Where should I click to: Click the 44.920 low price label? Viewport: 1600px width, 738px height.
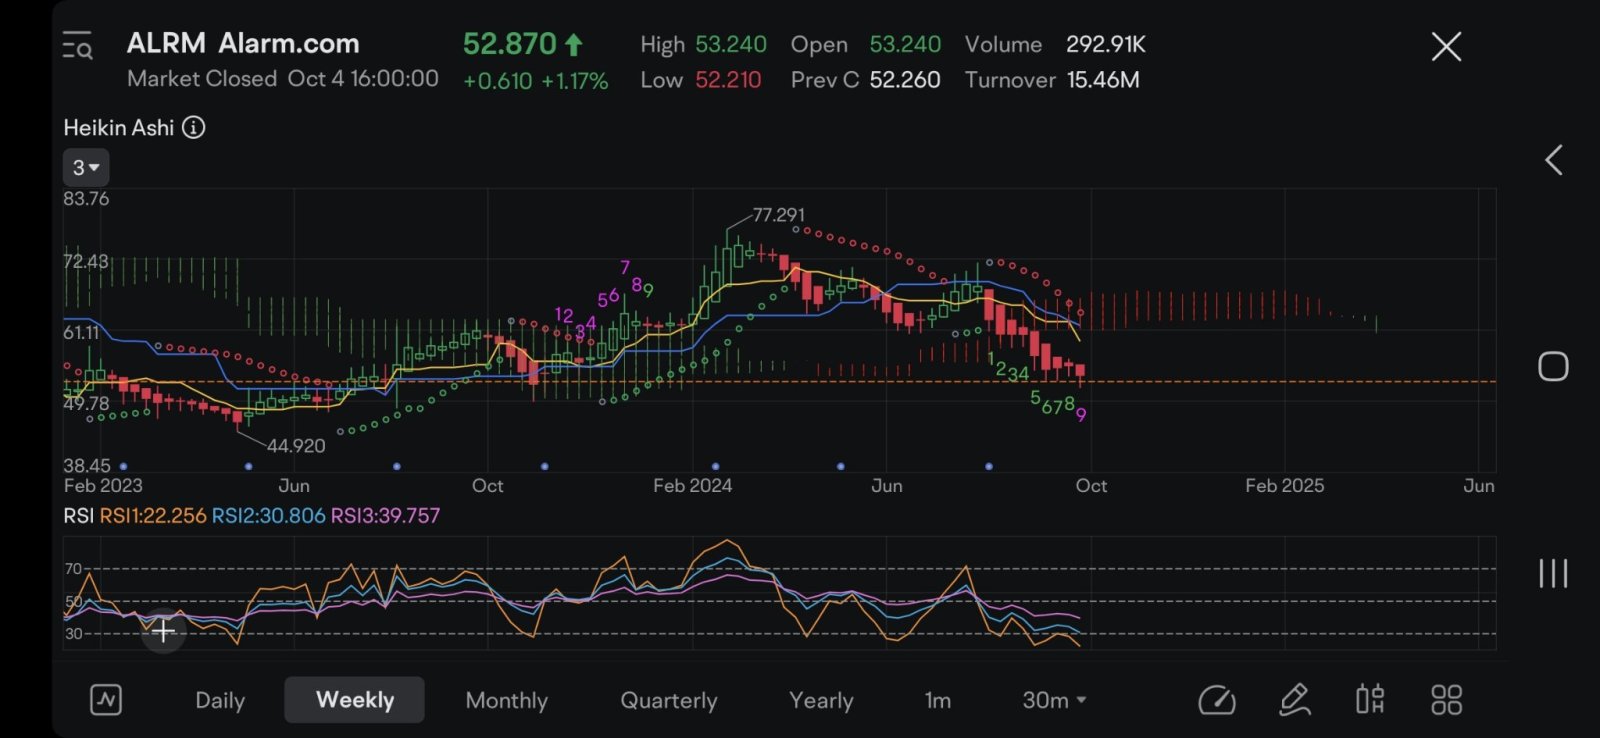pyautogui.click(x=296, y=446)
